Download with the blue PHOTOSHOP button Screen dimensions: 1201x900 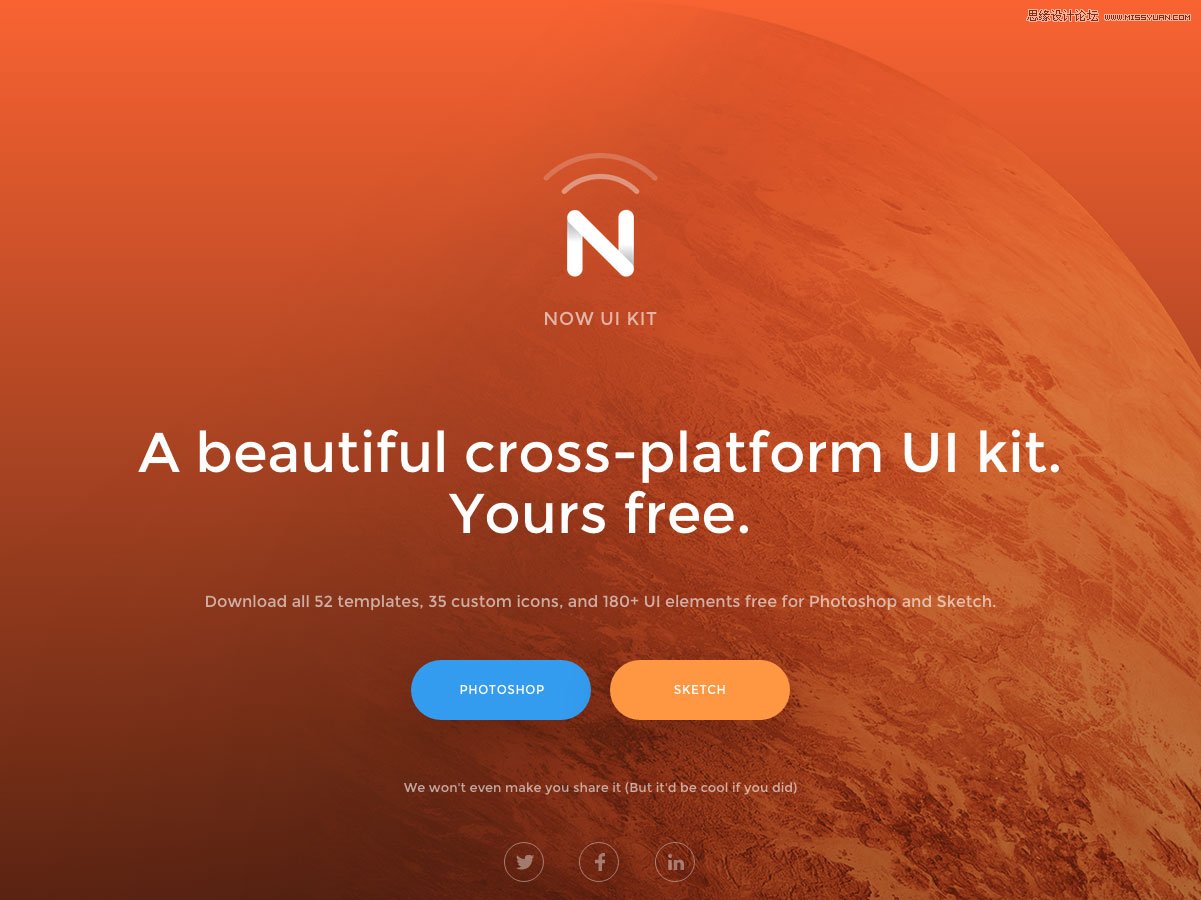coord(501,690)
